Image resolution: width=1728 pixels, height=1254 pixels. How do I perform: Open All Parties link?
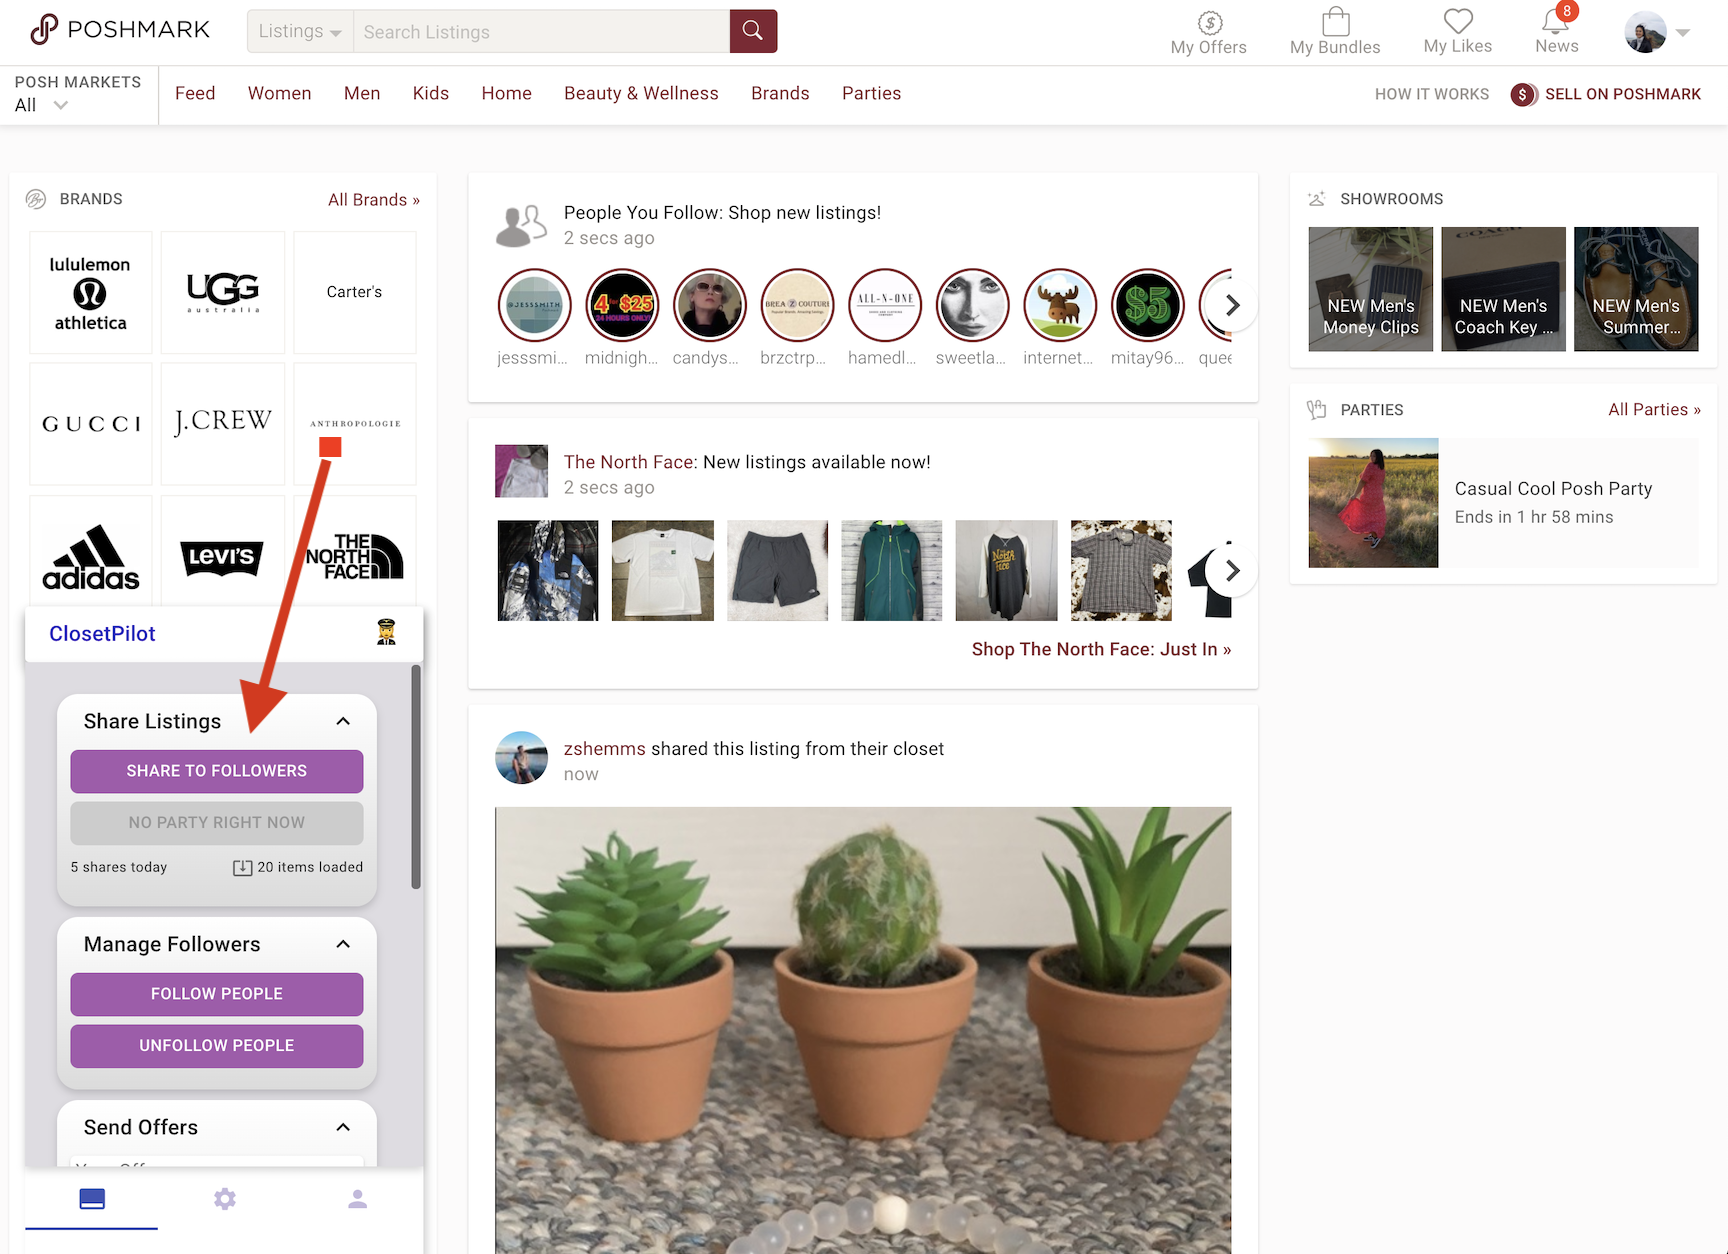click(1654, 410)
